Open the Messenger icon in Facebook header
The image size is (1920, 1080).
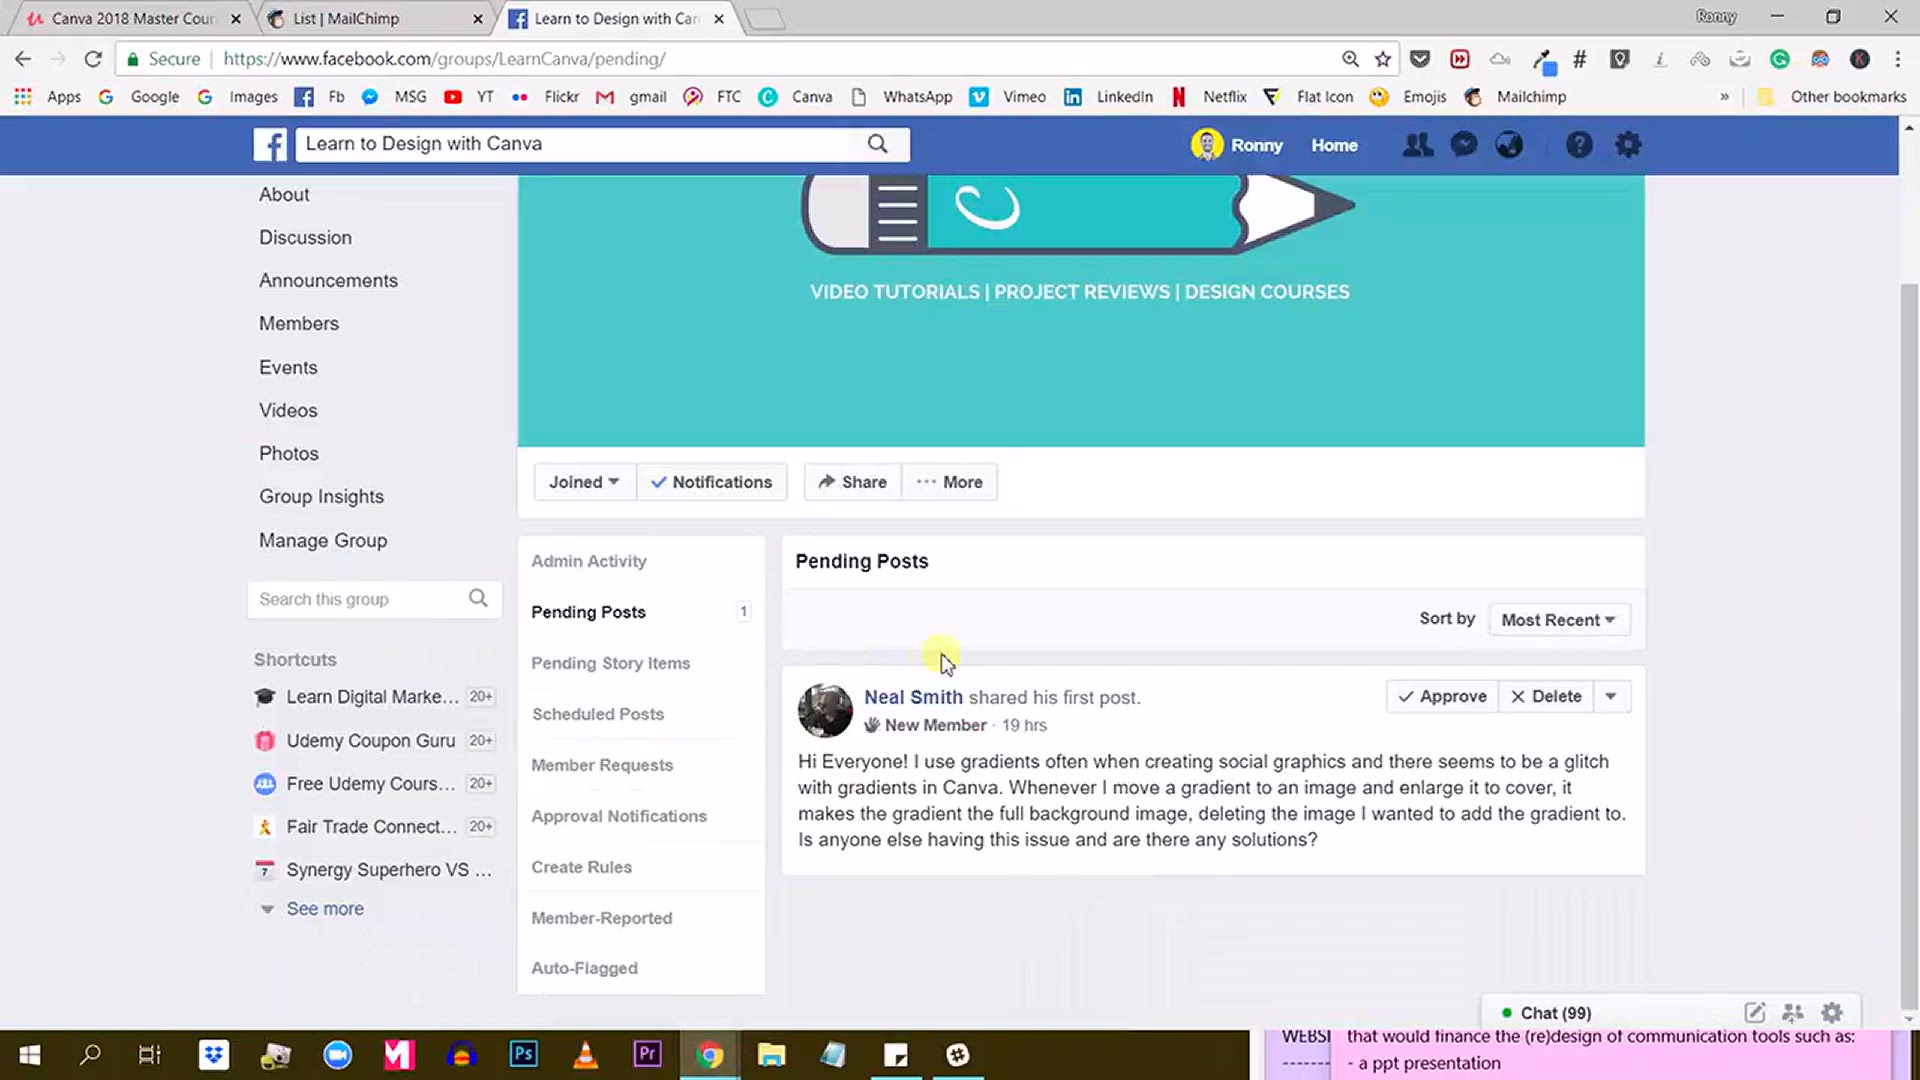(x=1464, y=145)
